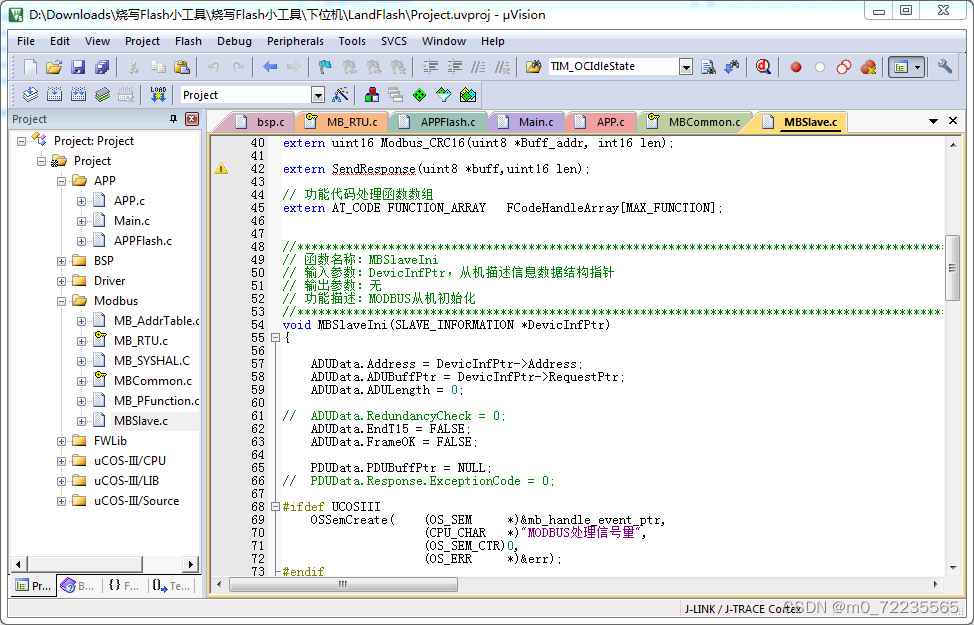
Task: Toggle the window layout button
Action: point(901,66)
